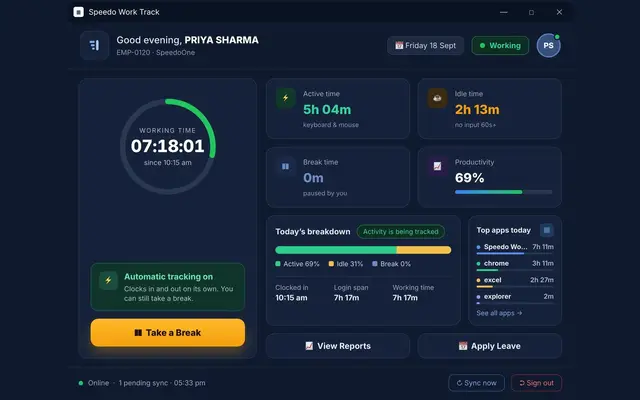The height and width of the screenshot is (400, 640).
Task: Click the green Active segment of breakdown bar
Action: 336,250
